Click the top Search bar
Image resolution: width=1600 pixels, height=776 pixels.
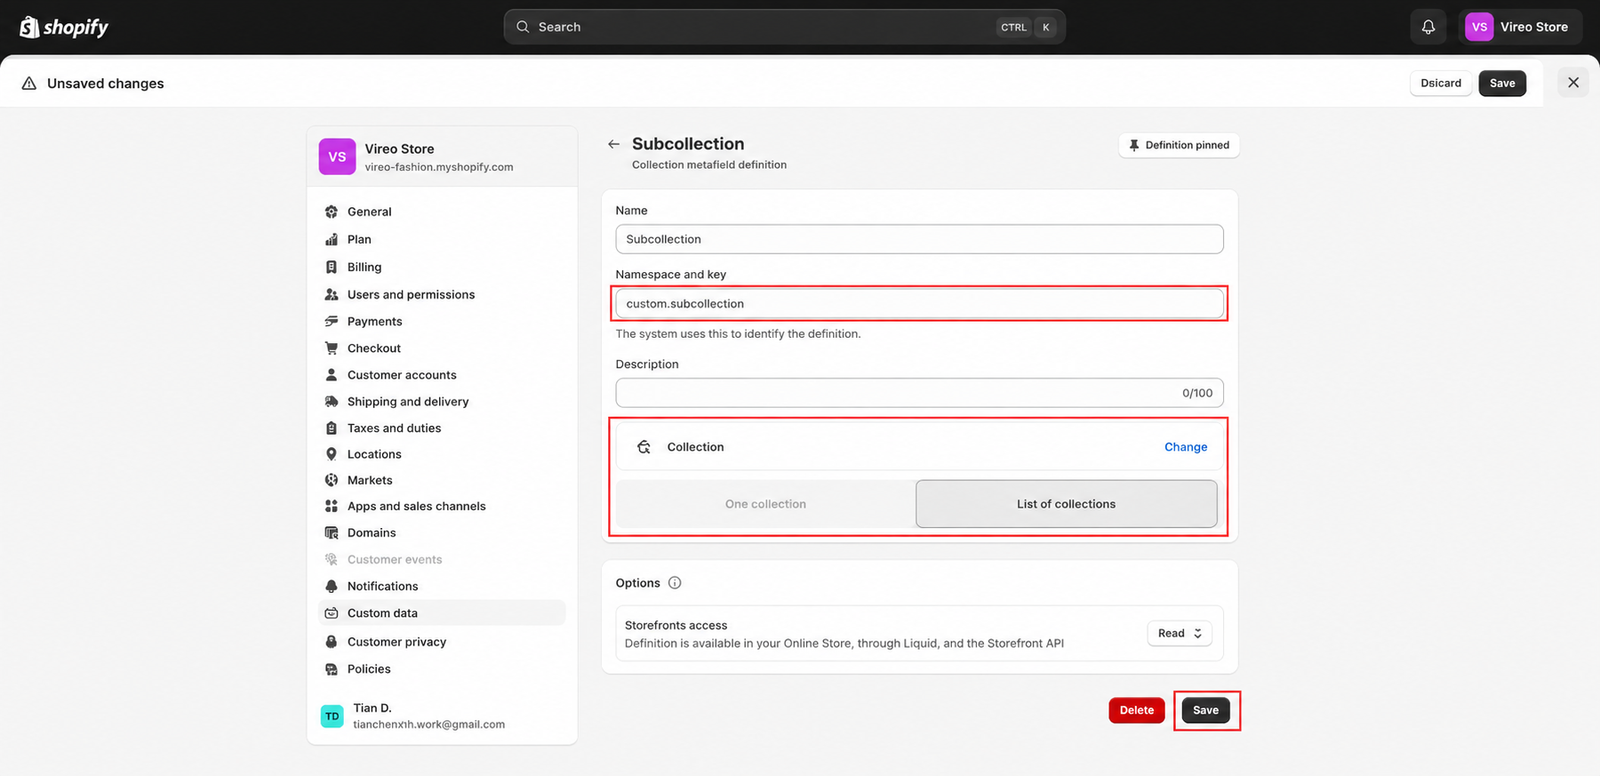[784, 27]
